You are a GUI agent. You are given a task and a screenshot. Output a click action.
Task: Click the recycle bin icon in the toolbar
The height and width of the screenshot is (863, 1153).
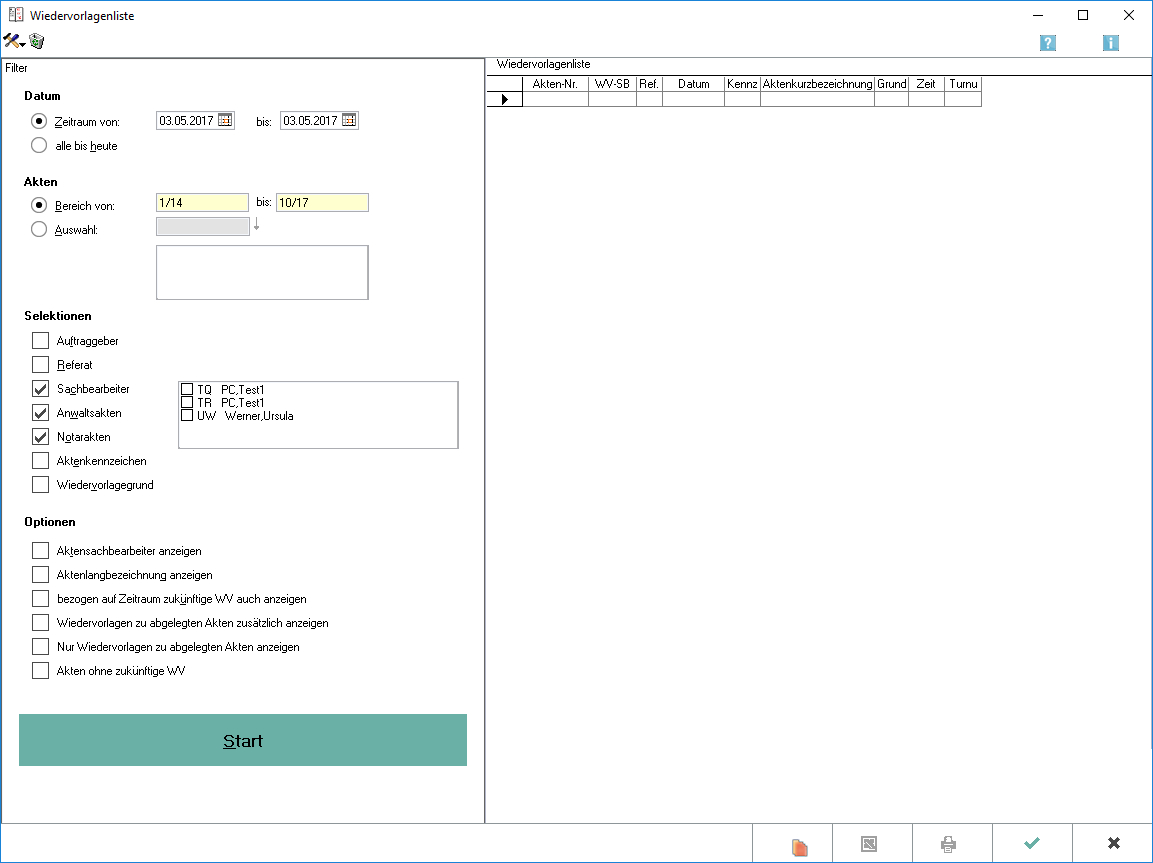pos(37,41)
